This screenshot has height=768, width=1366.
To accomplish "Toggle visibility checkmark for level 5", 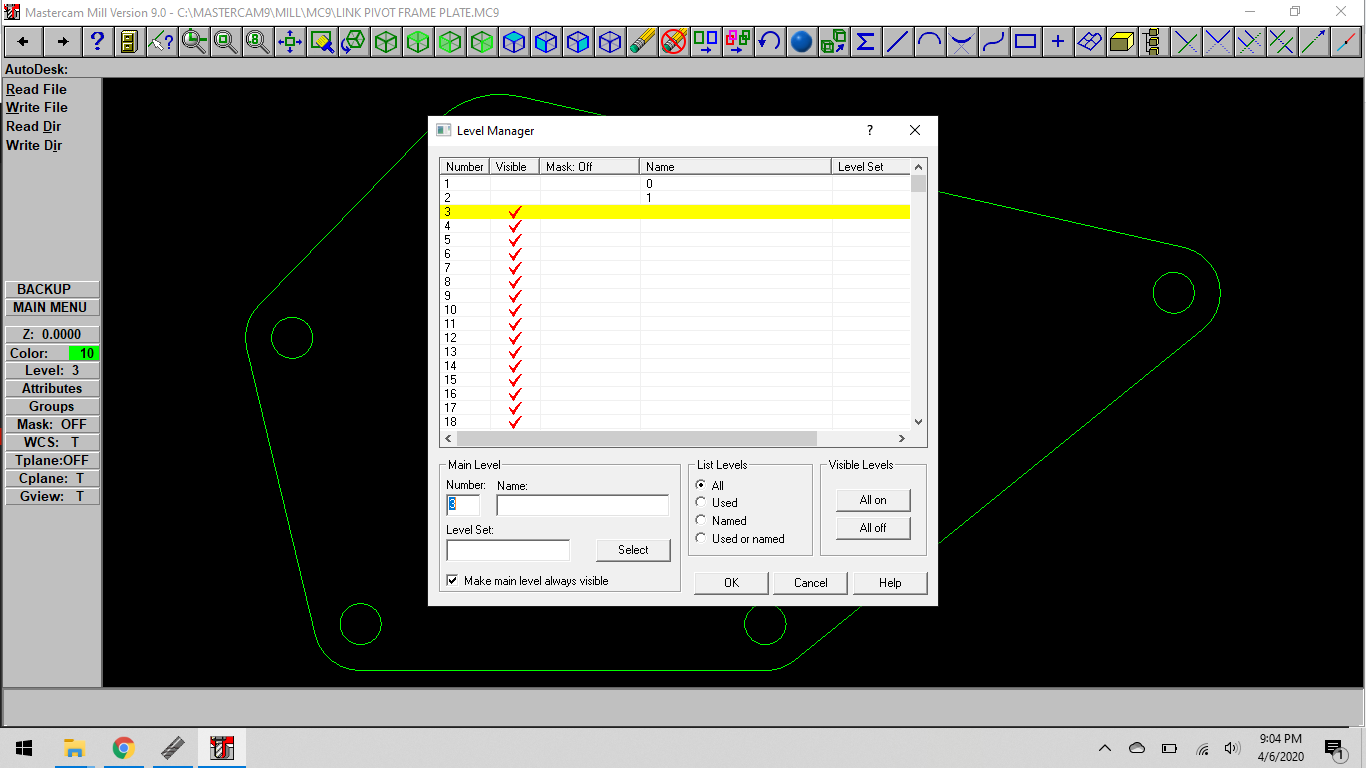I will tap(515, 240).
